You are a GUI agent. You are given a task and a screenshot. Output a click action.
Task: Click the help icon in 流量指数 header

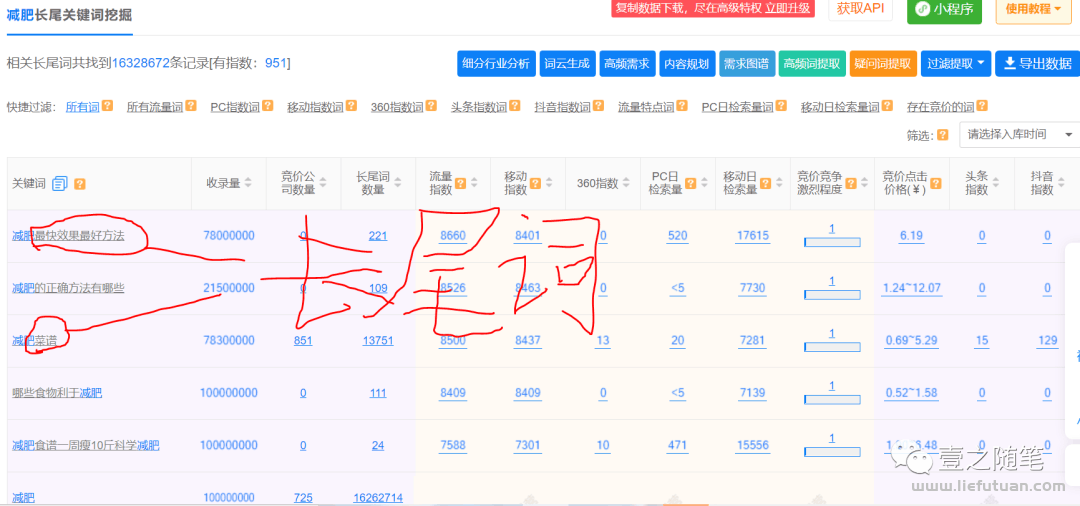(461, 183)
